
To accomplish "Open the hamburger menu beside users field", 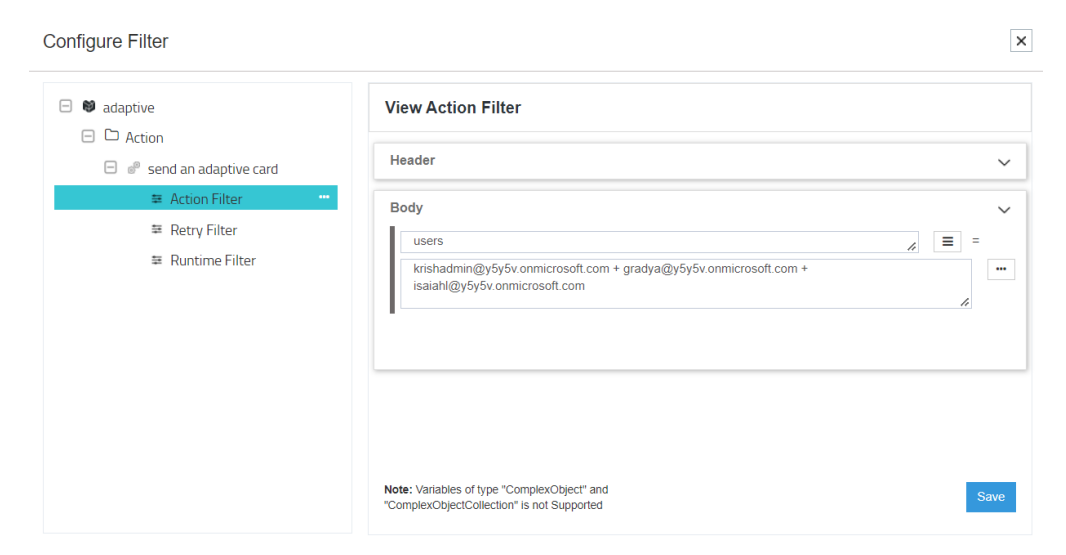I will pos(947,241).
